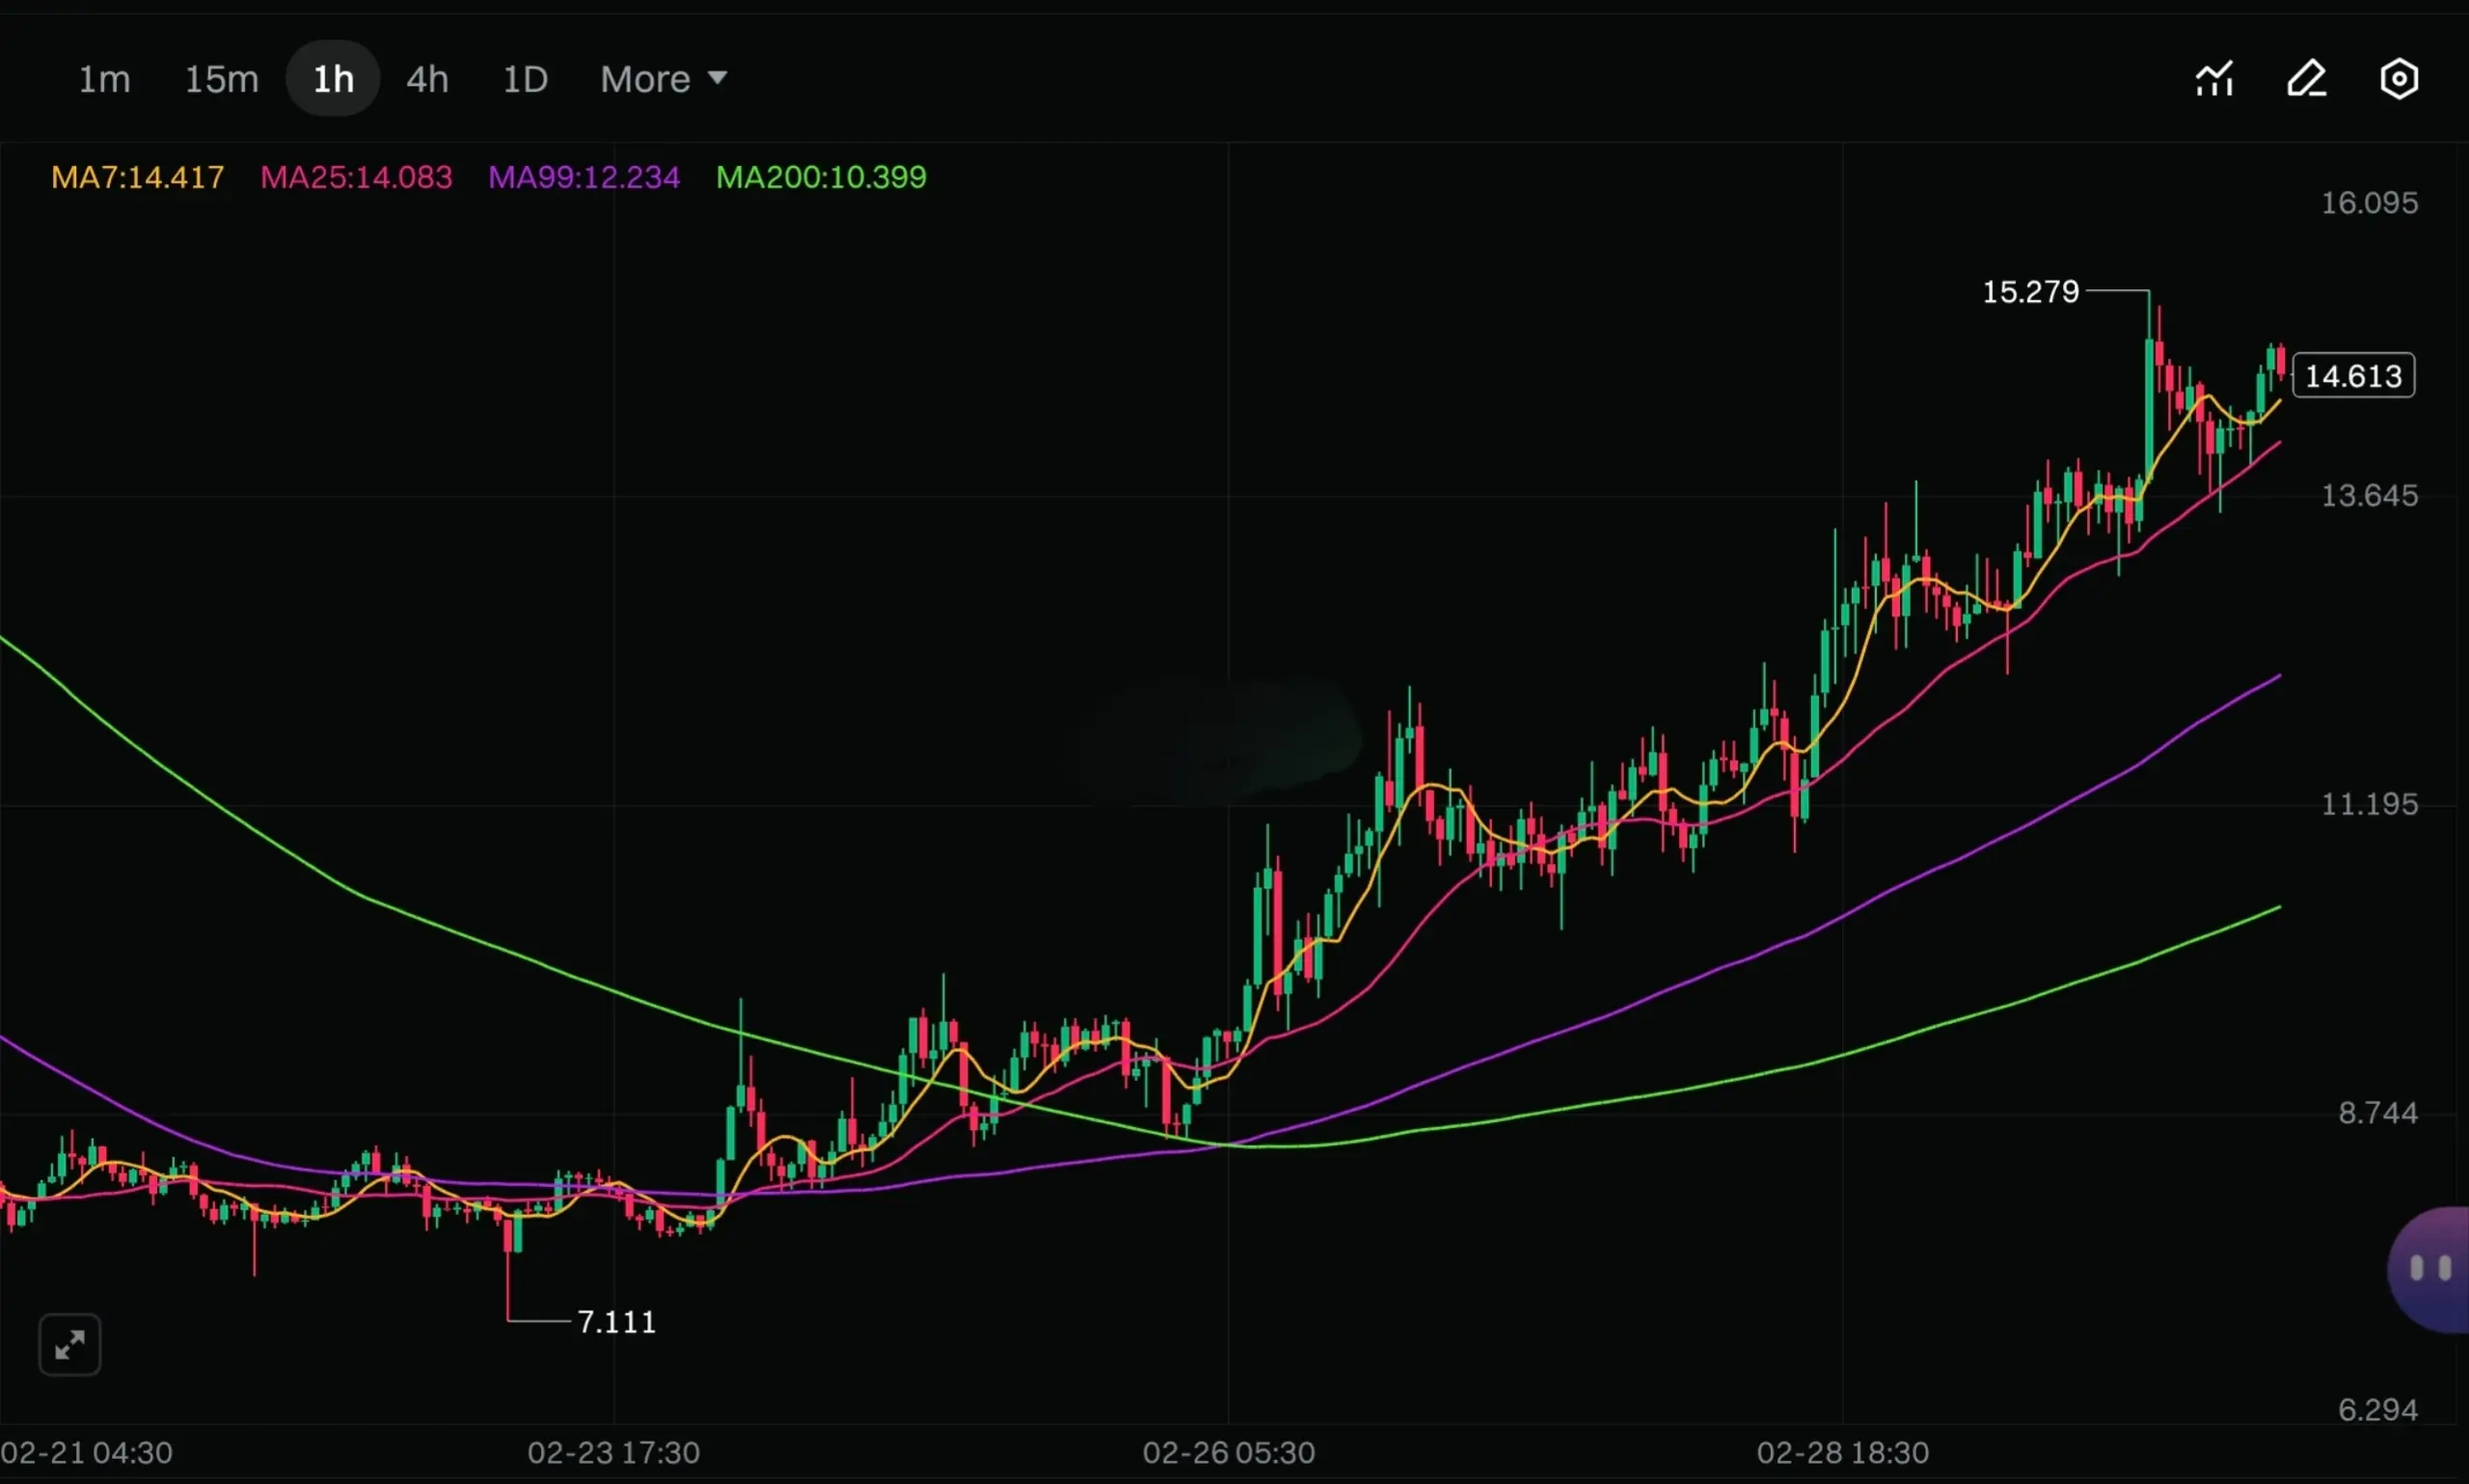Click the MA99 purple indicator label
This screenshot has height=1484, width=2469.
tap(584, 177)
